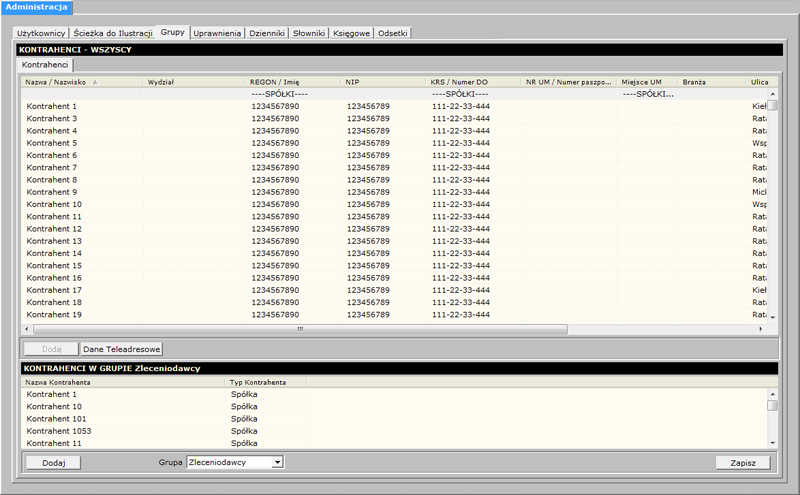This screenshot has height=495, width=800.
Task: Click lower list scrollbar up arrow
Action: pyautogui.click(x=772, y=394)
